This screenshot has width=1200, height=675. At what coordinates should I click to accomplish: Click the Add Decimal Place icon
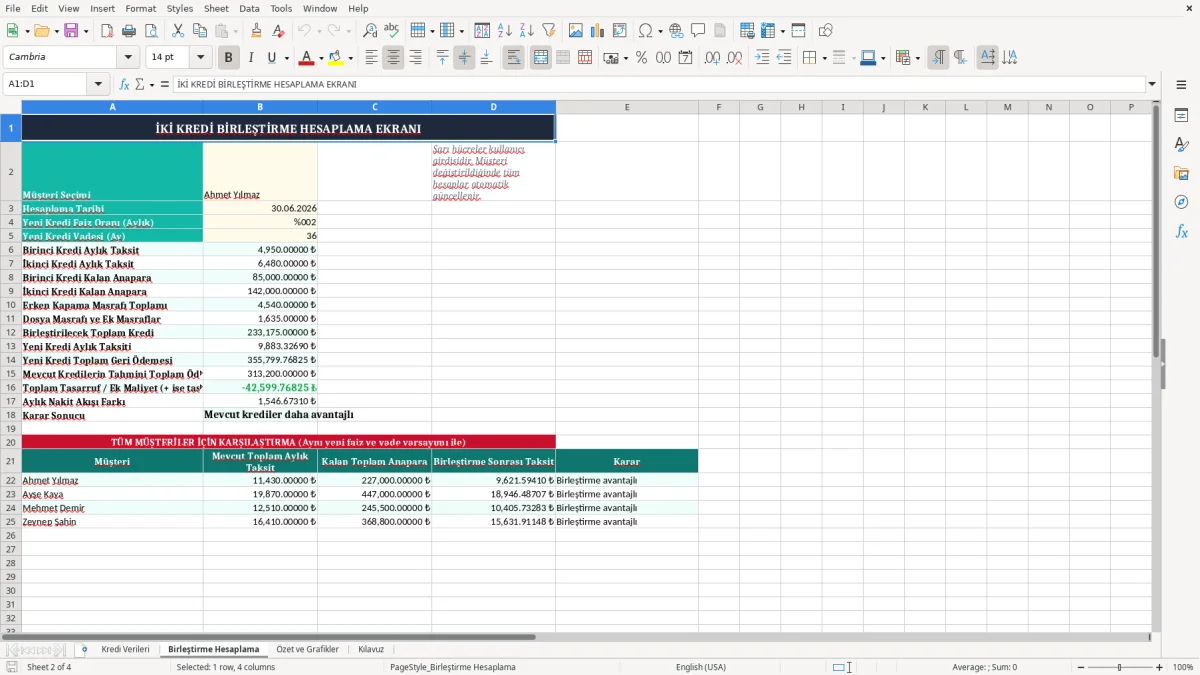tap(713, 58)
